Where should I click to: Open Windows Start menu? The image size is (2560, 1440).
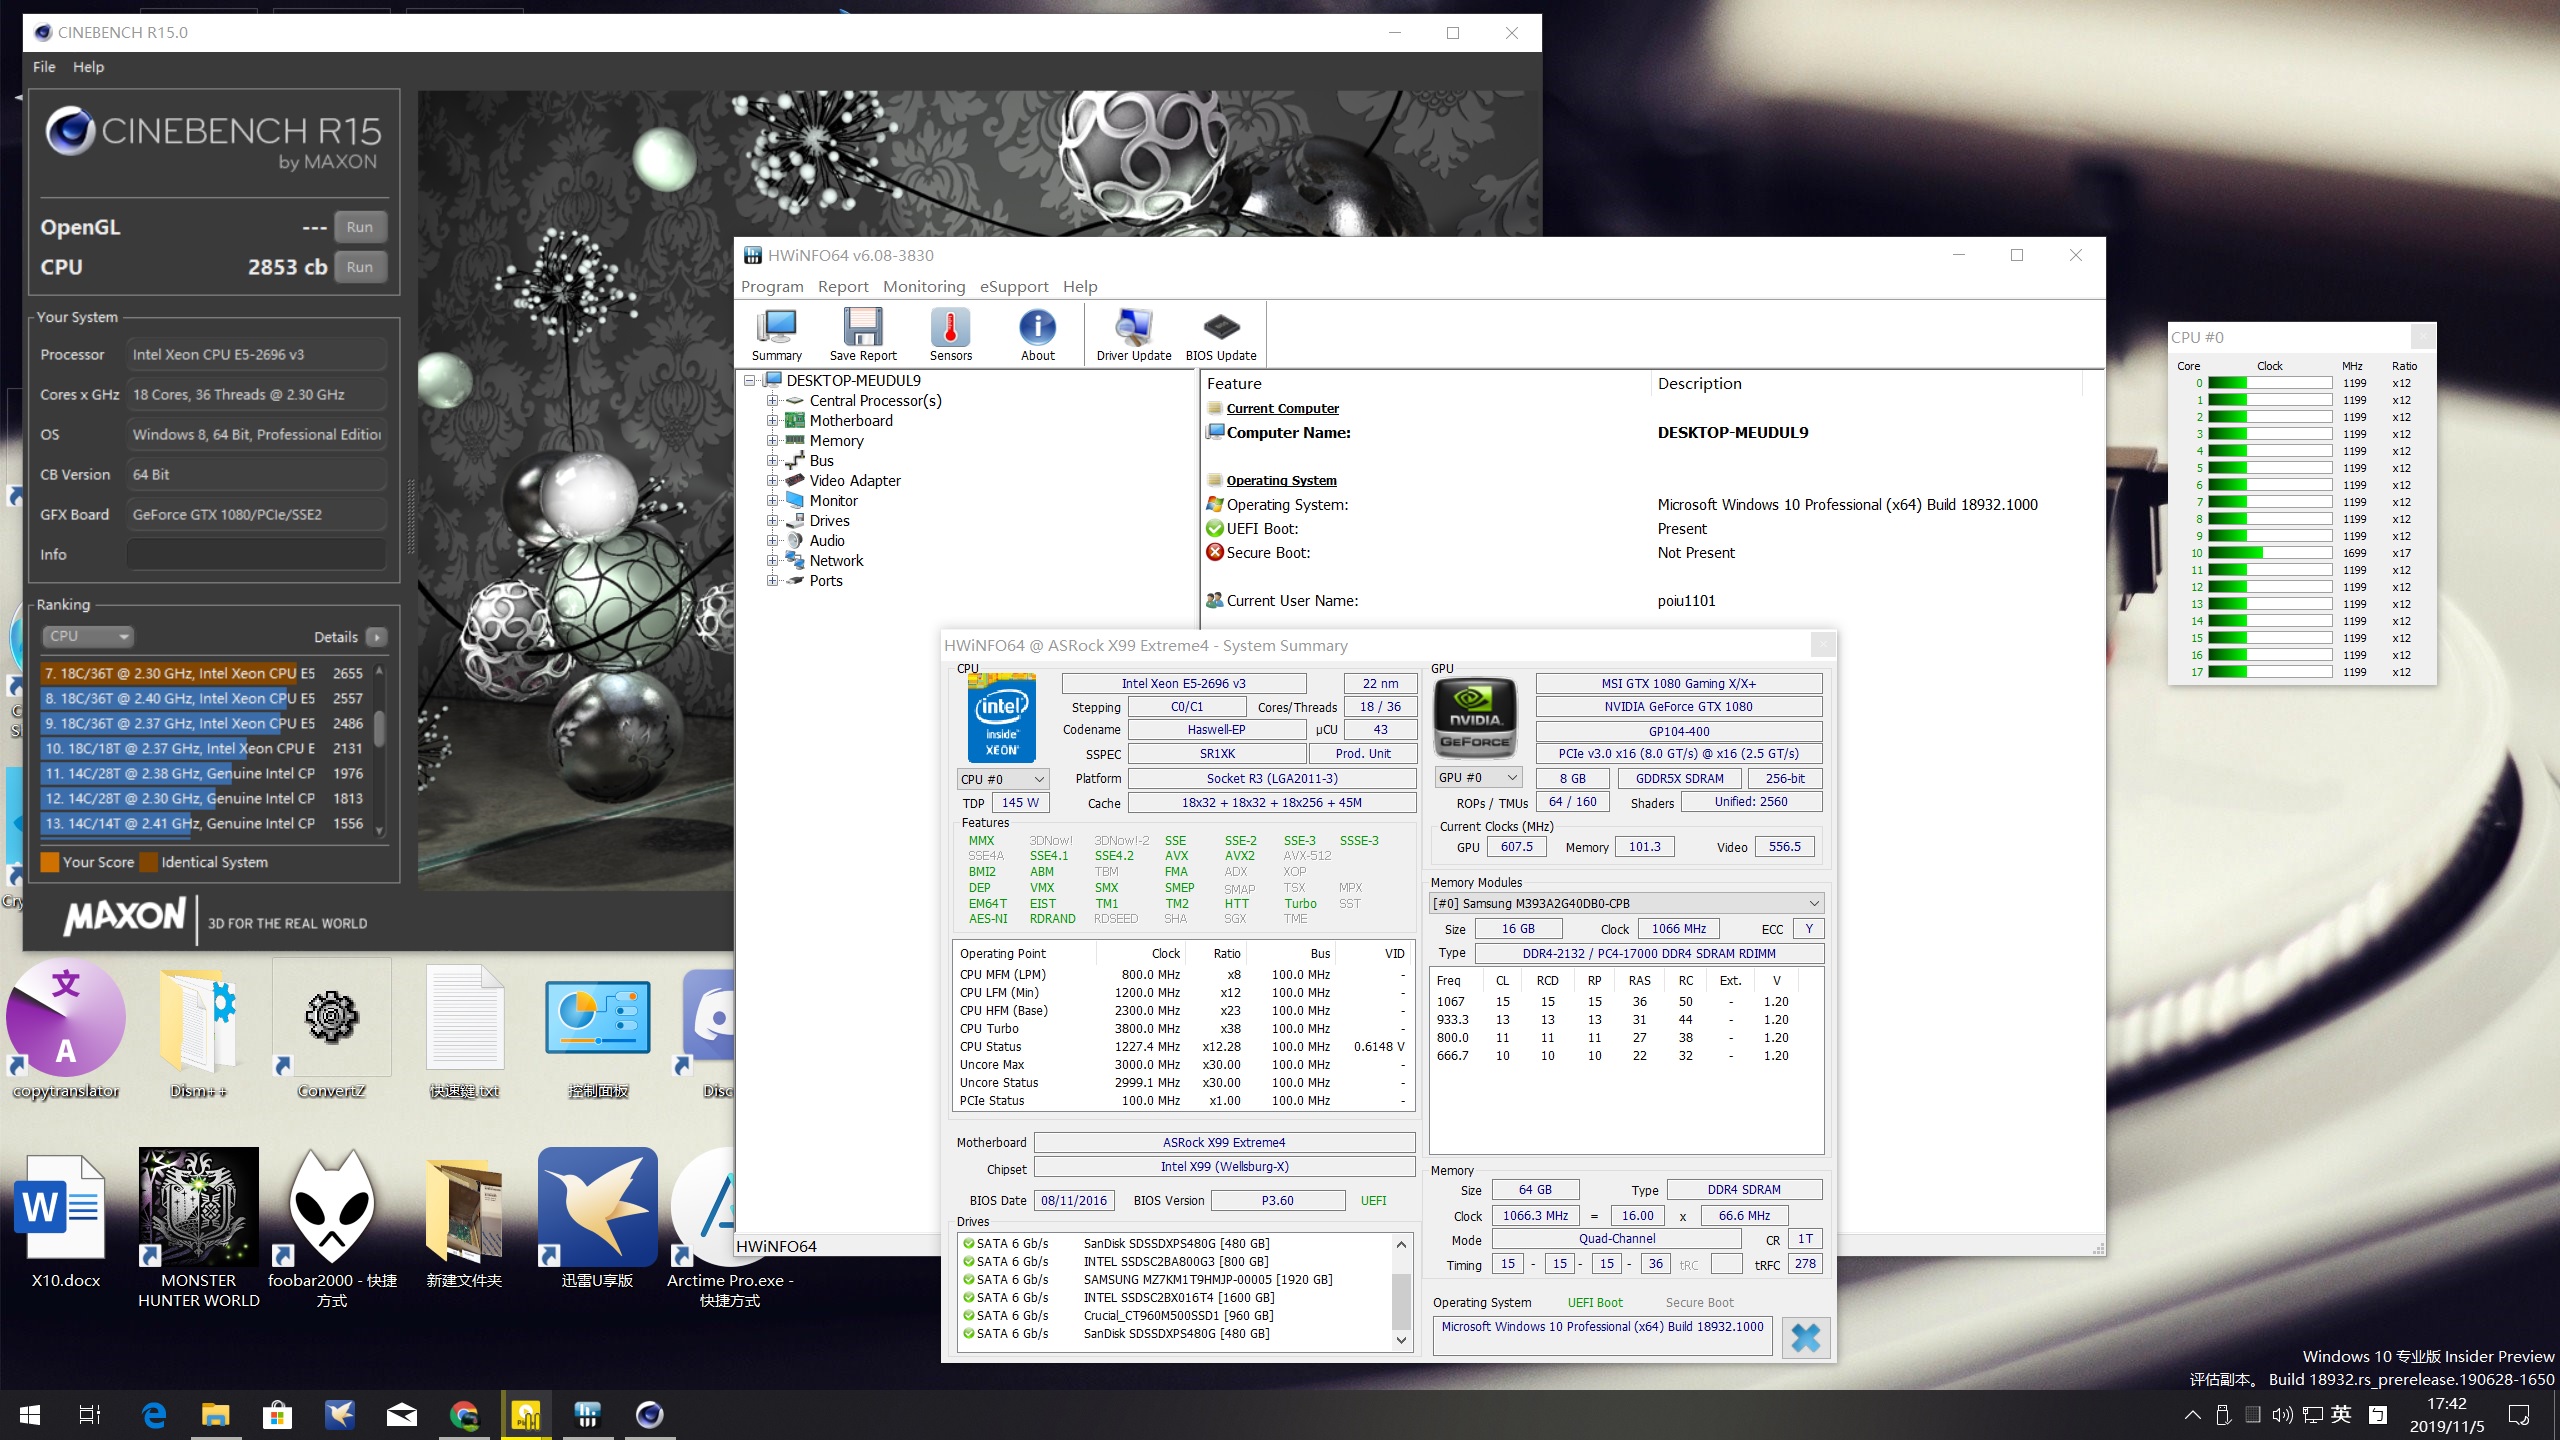coord(30,1415)
